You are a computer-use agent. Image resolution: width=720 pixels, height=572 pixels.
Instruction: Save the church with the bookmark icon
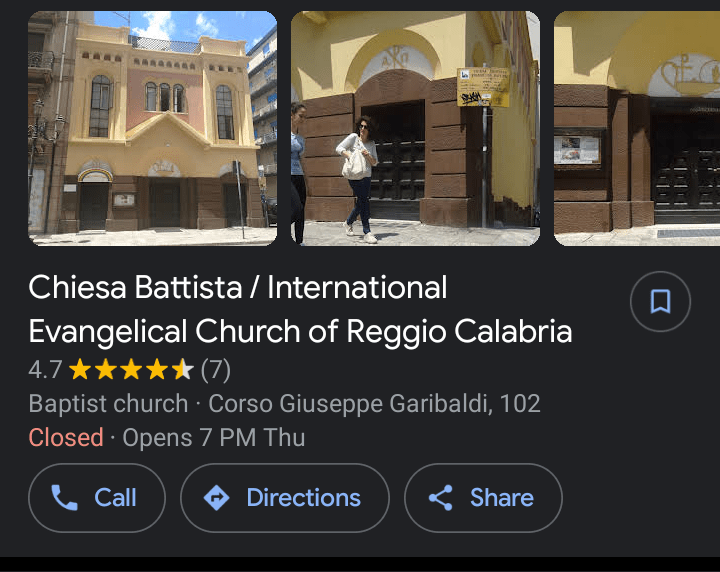pyautogui.click(x=660, y=302)
